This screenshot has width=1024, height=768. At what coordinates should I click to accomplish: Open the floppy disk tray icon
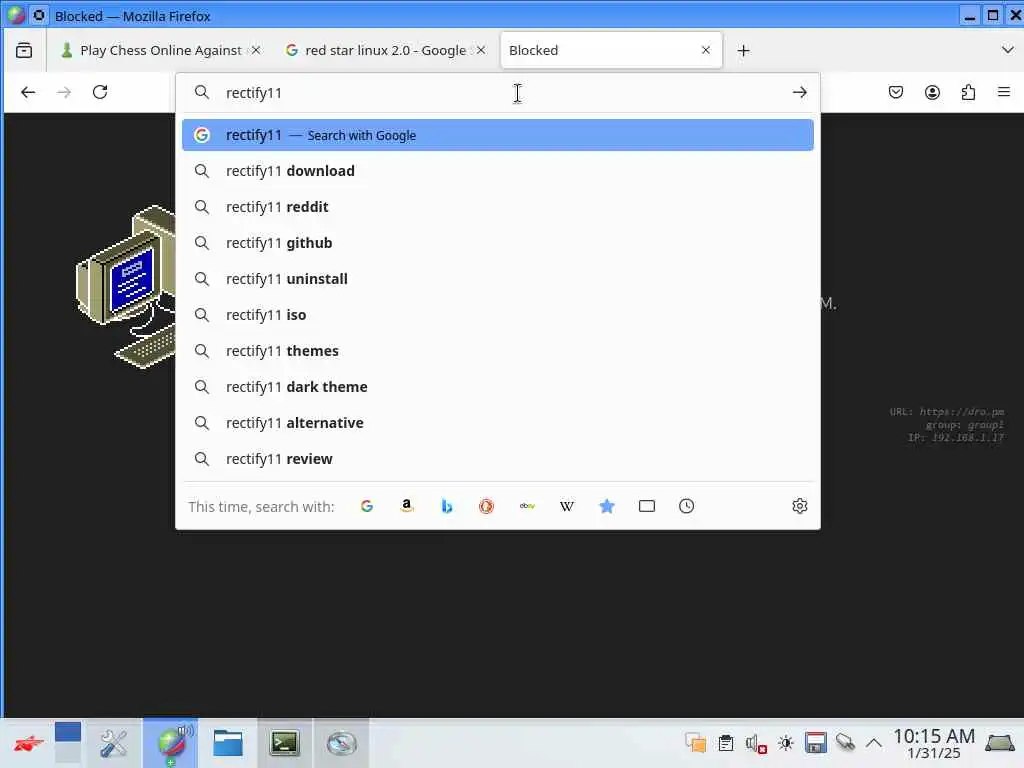[816, 743]
